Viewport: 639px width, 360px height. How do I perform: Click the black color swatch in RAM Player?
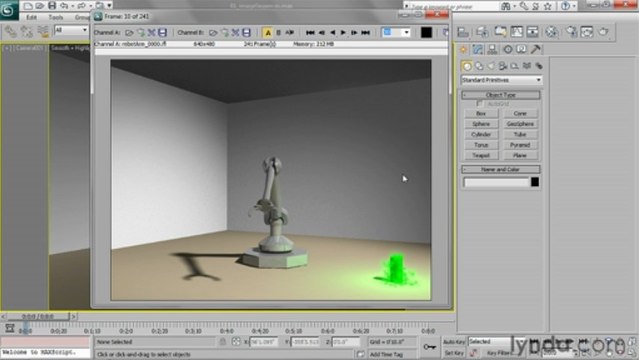point(426,32)
